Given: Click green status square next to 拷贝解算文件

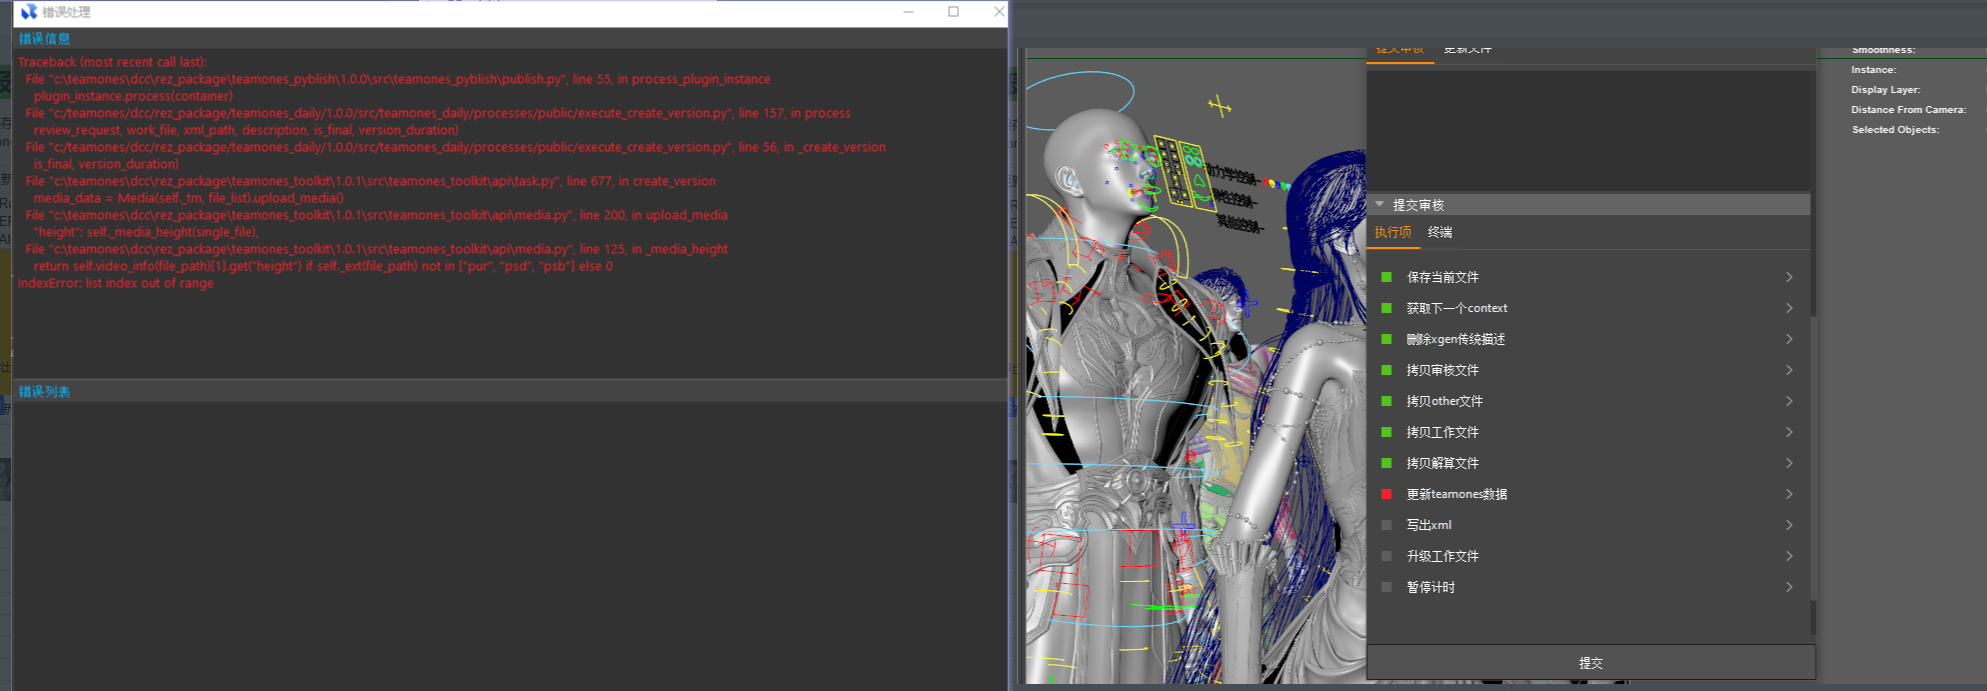Looking at the screenshot, I should (x=1386, y=463).
